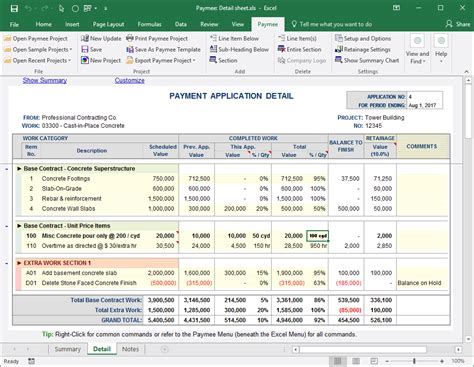Collapse the Extra Work Section 1 group
Image resolution: width=474 pixels, height=367 pixels.
pyautogui.click(x=7, y=263)
